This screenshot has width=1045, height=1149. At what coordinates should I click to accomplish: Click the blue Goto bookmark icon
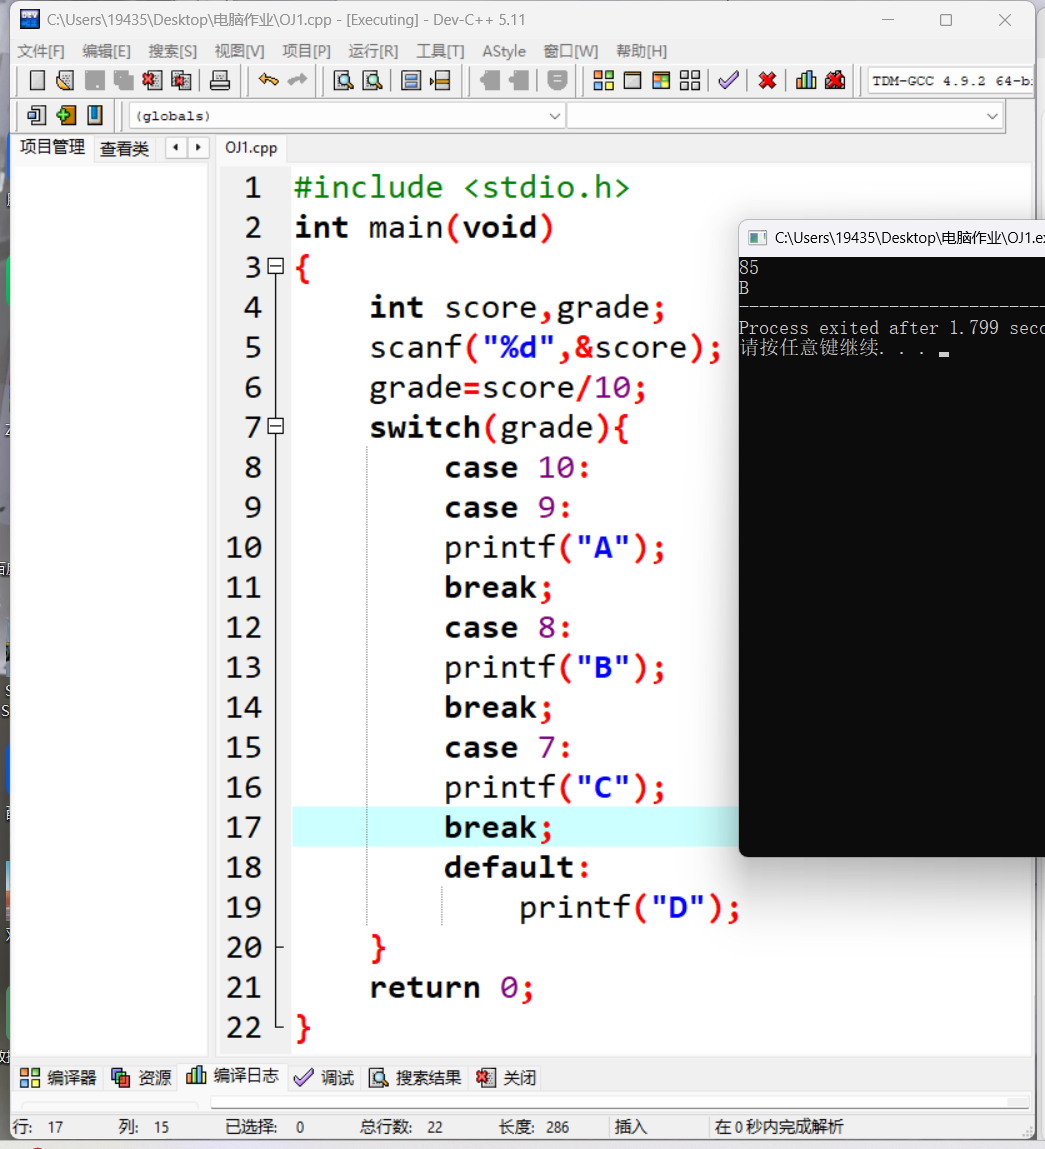(x=95, y=115)
